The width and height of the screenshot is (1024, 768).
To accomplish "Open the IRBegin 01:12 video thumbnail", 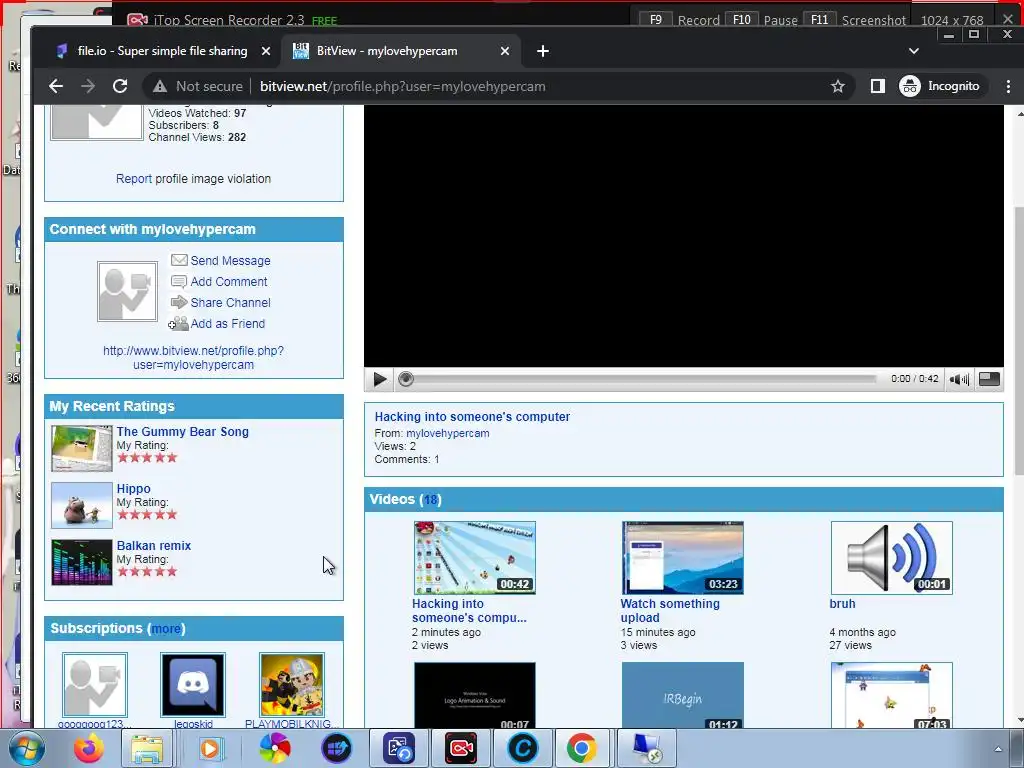I will click(682, 695).
